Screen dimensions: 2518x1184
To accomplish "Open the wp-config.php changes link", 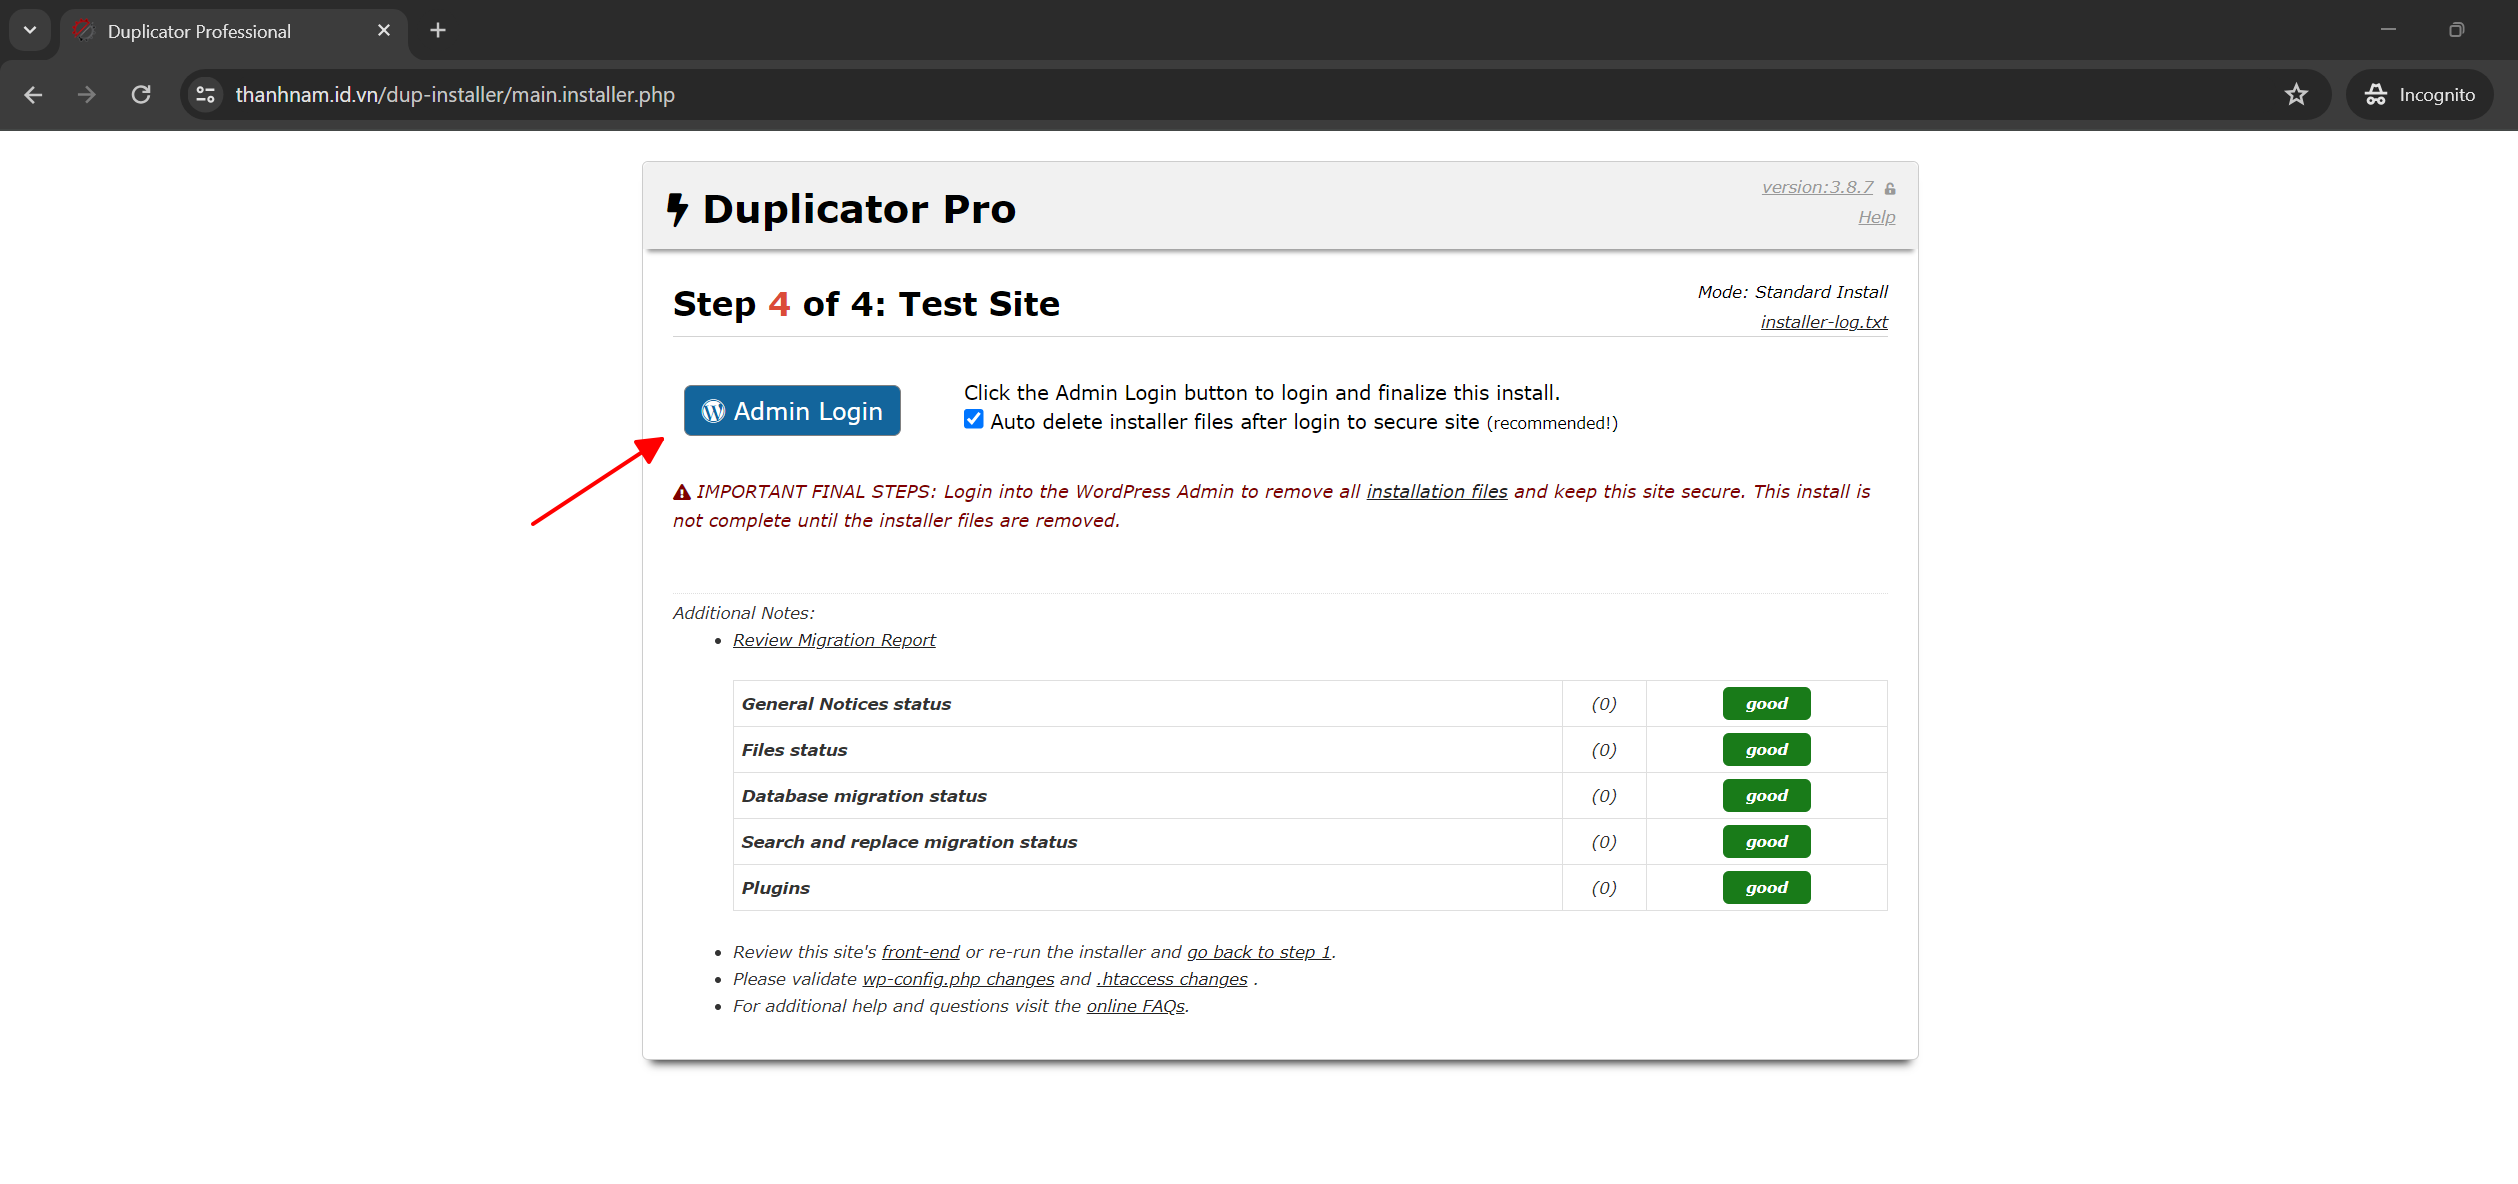I will (958, 979).
